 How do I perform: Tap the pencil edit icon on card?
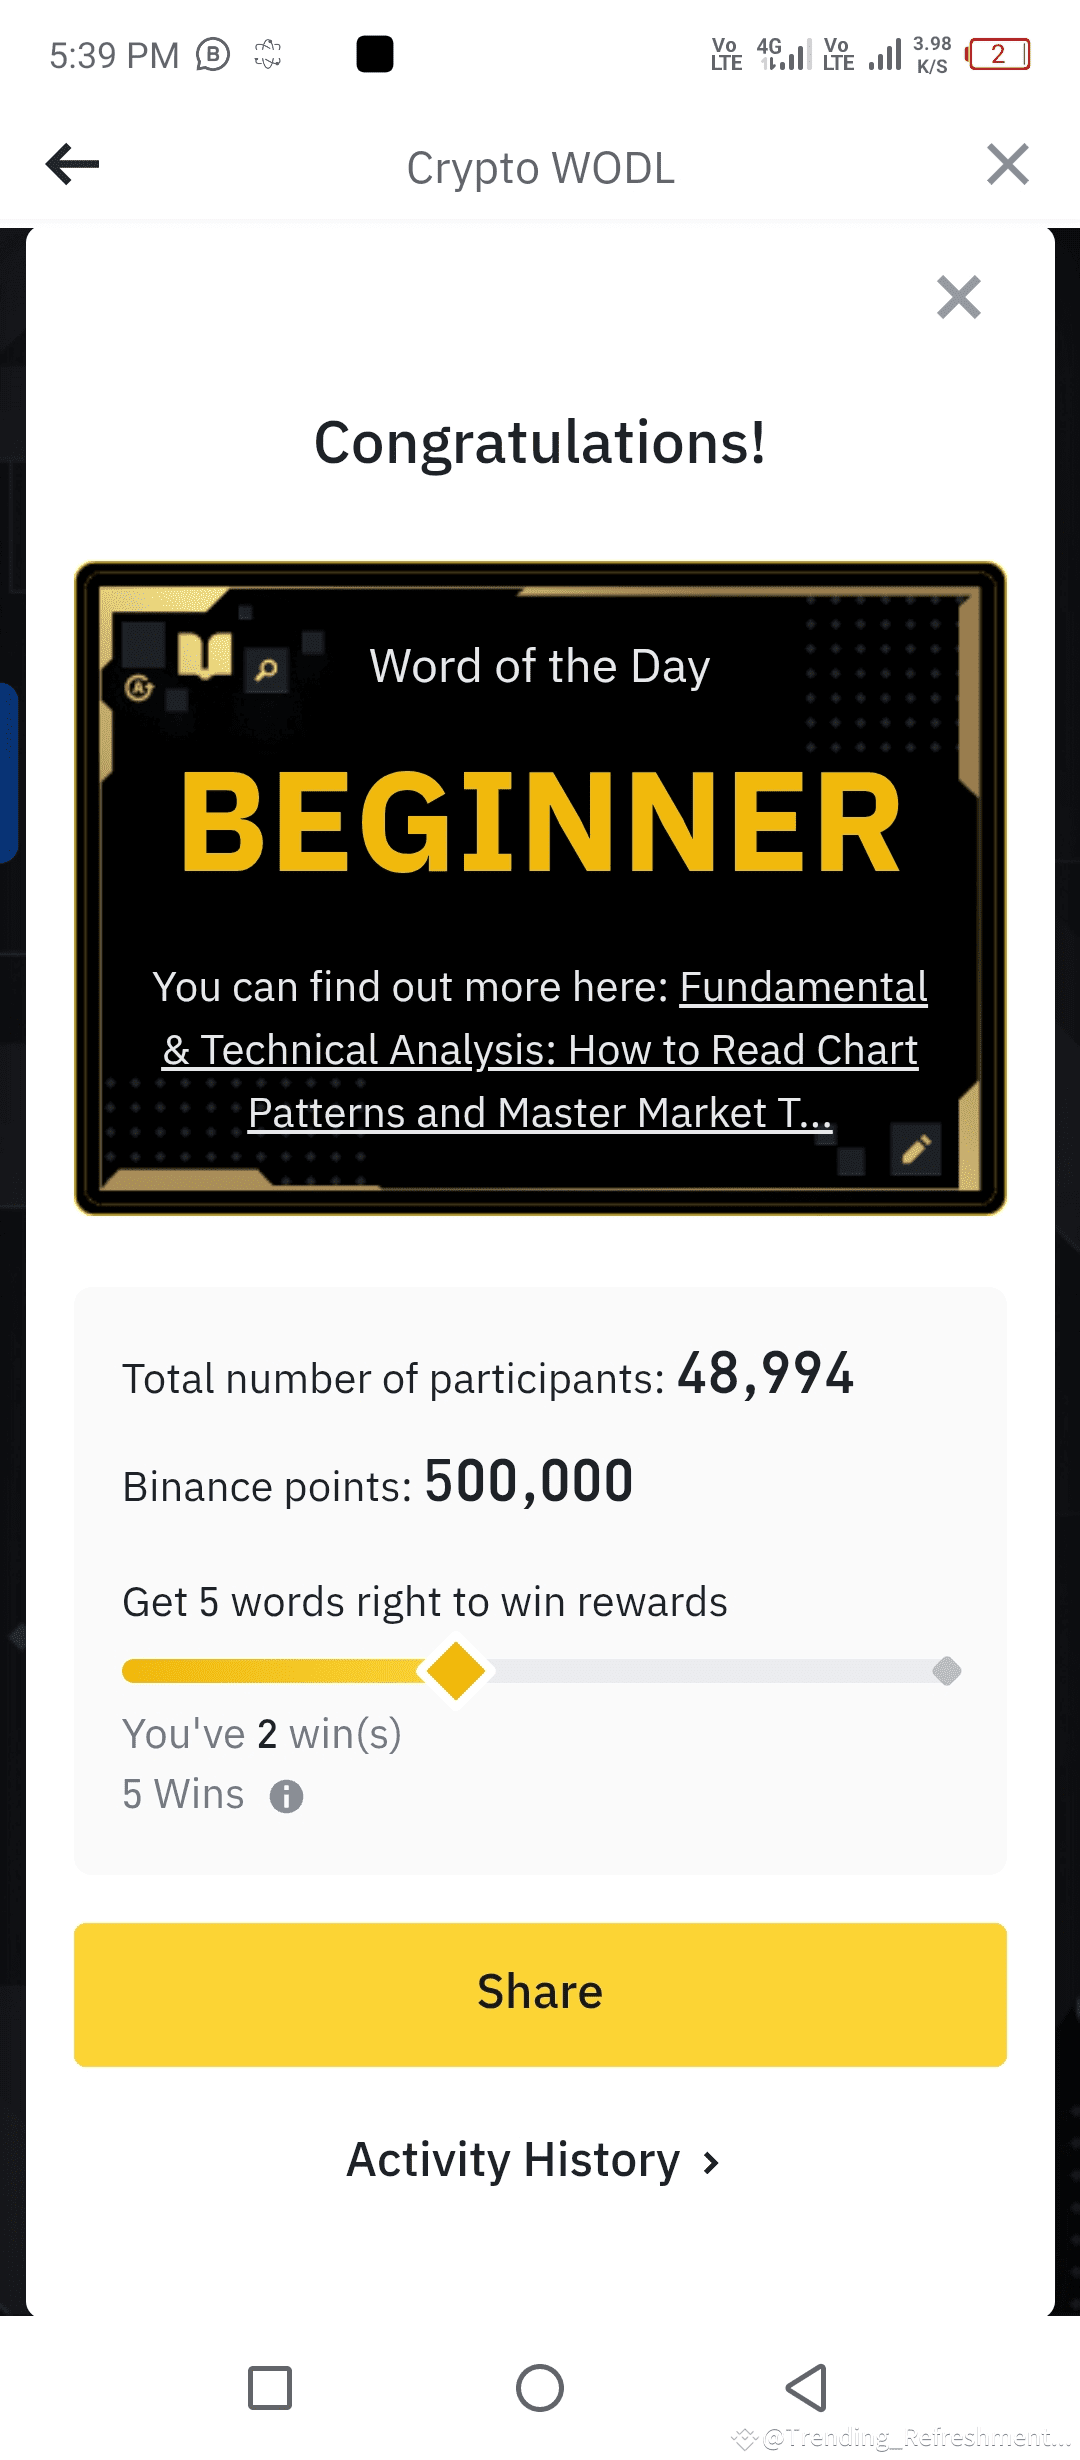click(x=916, y=1148)
